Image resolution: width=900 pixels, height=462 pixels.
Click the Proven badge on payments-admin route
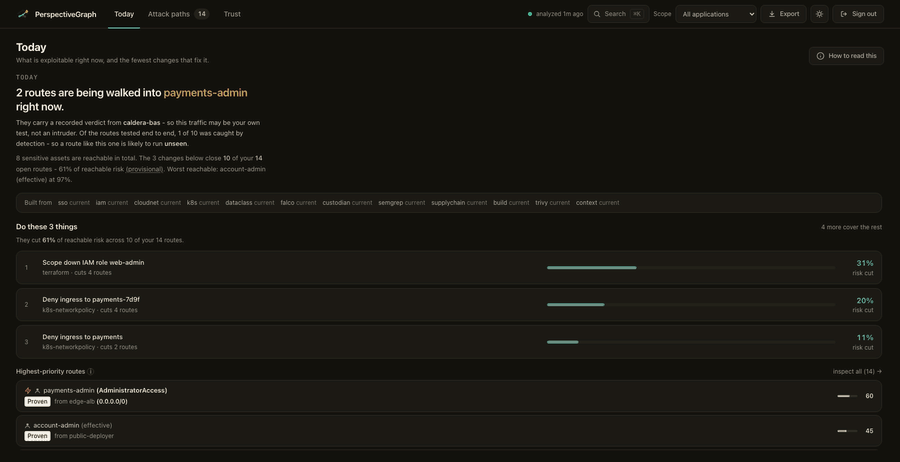tap(37, 402)
